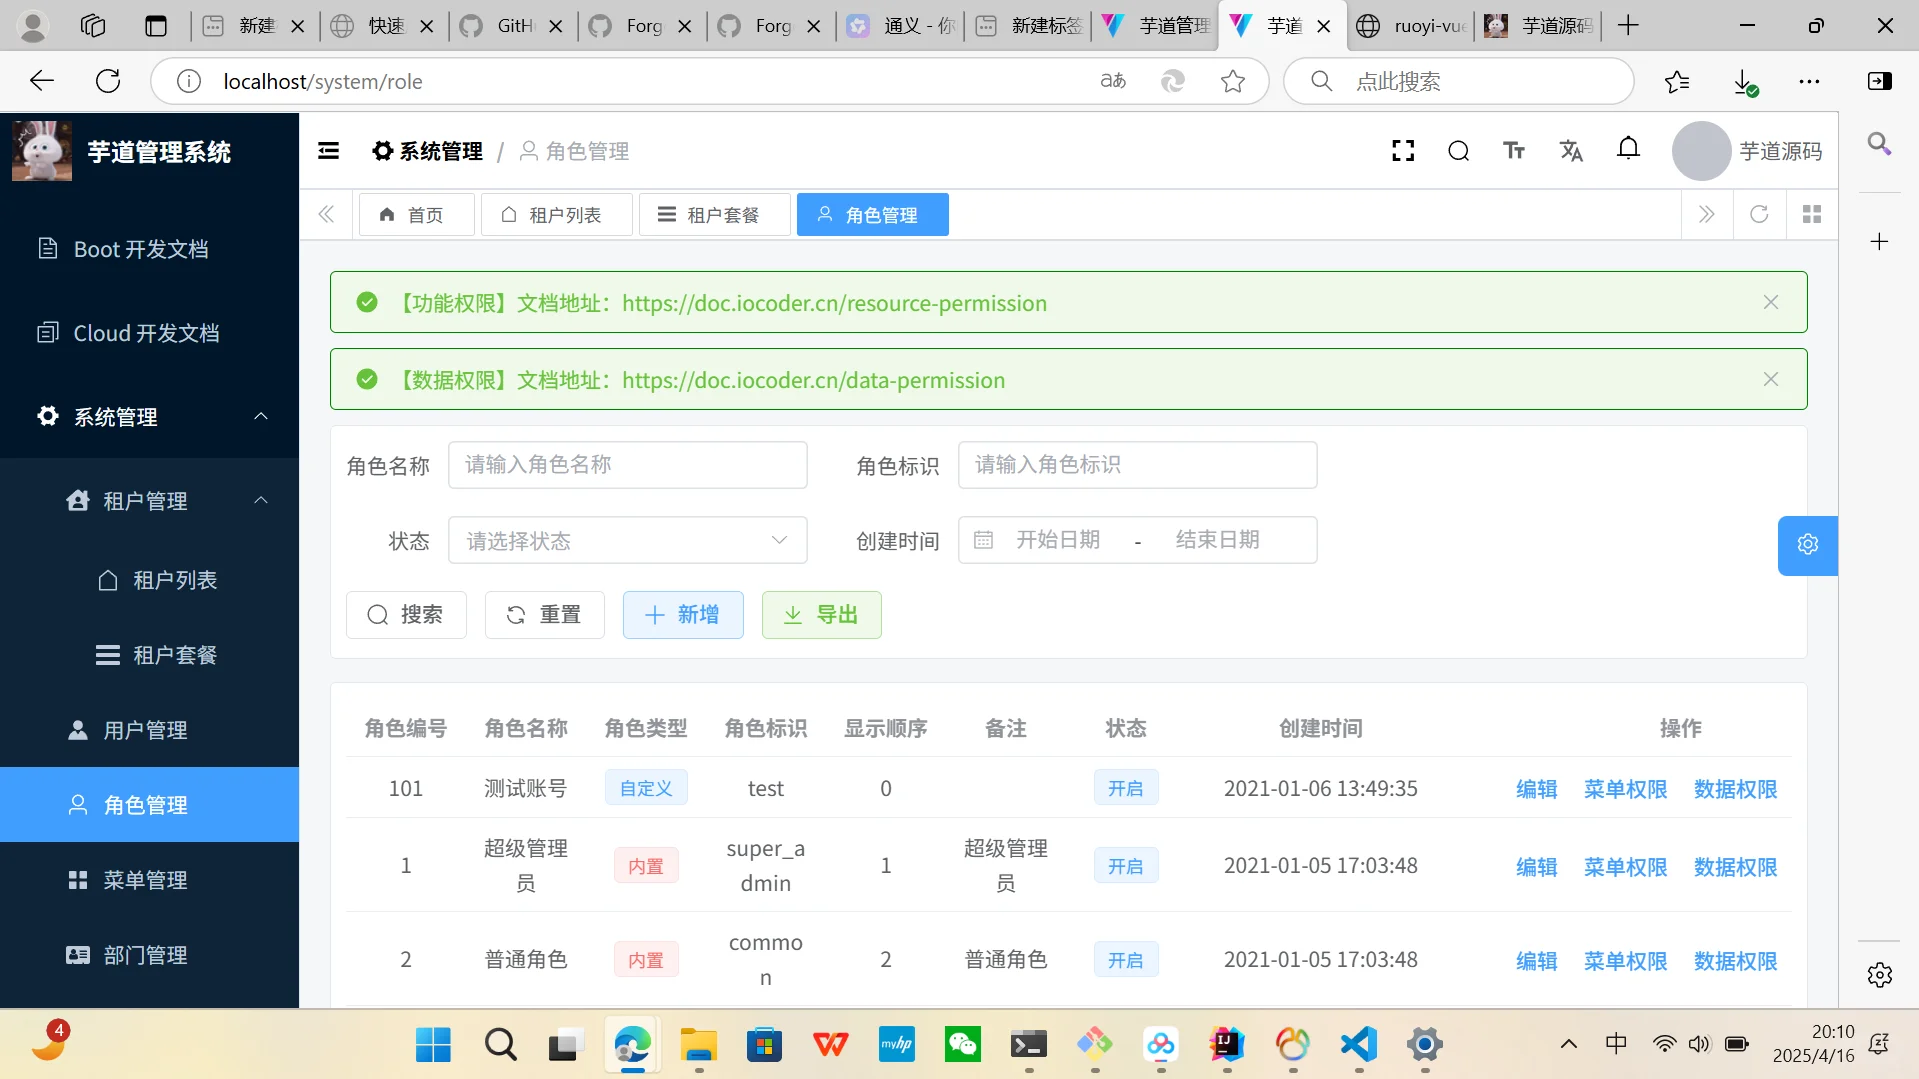The height and width of the screenshot is (1079, 1919).
Task: Toggle 超级管理员 enabled status
Action: pos(1125,865)
